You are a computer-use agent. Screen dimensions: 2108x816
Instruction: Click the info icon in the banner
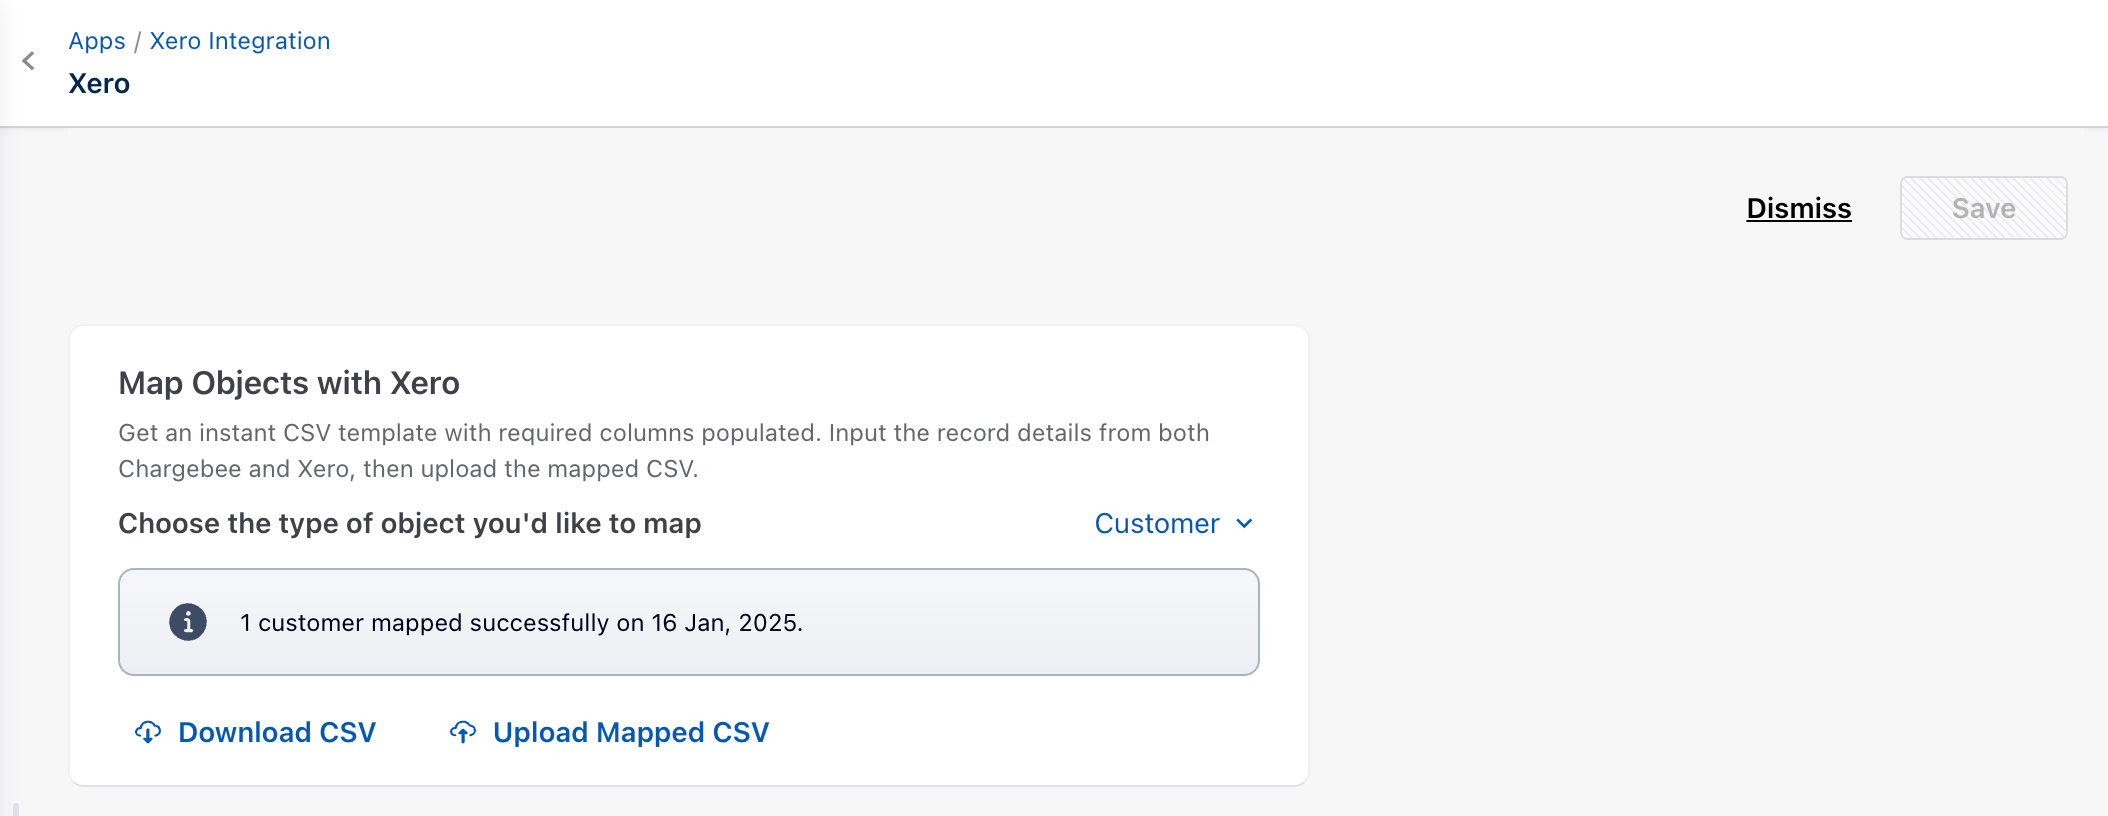pyautogui.click(x=188, y=622)
